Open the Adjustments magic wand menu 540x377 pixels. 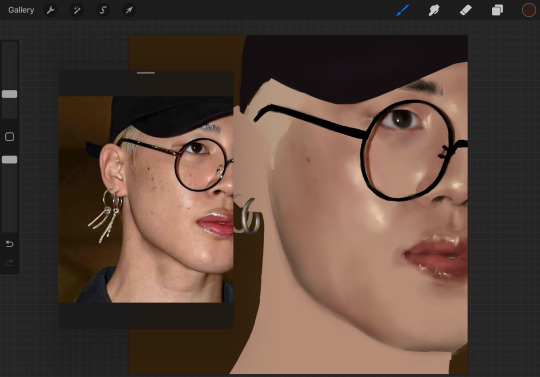pos(76,10)
